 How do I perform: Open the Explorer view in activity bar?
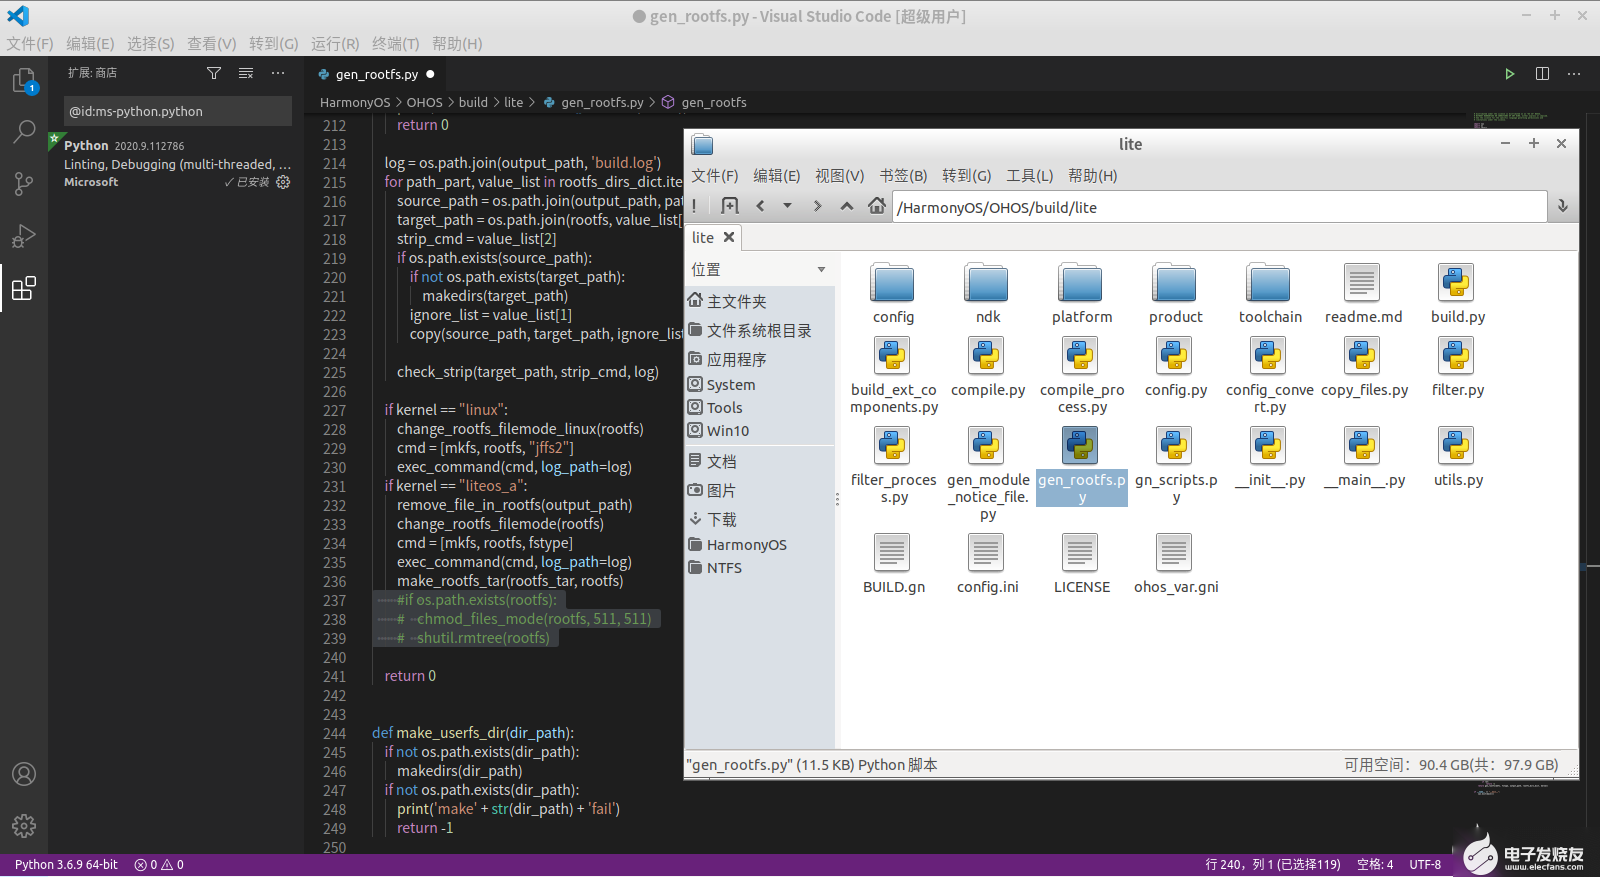click(x=24, y=80)
